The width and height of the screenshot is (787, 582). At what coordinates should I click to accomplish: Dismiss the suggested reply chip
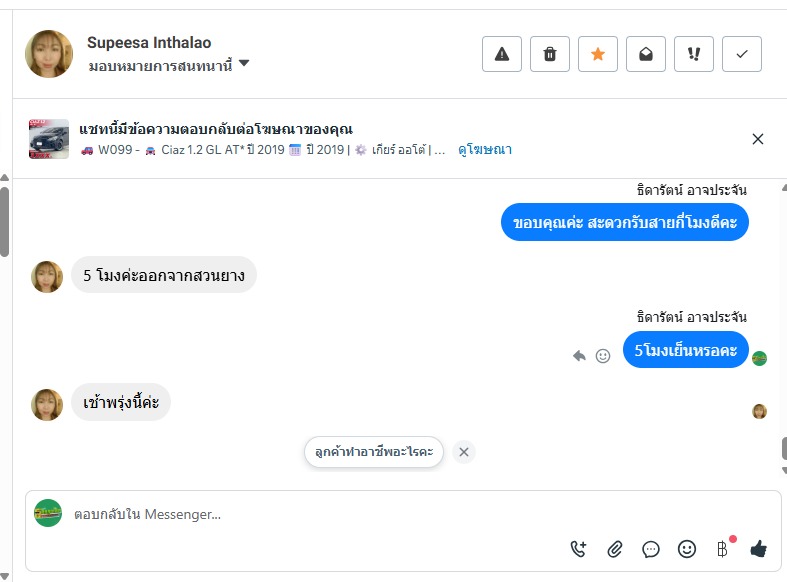[463, 452]
